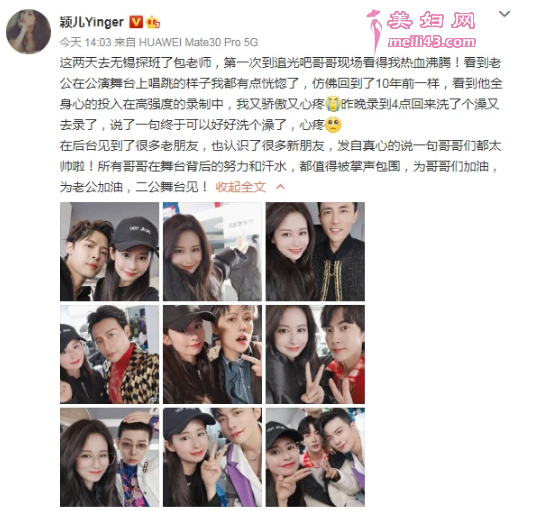Click the orange V verified badge
The height and width of the screenshot is (511, 533).
pyautogui.click(x=136, y=22)
